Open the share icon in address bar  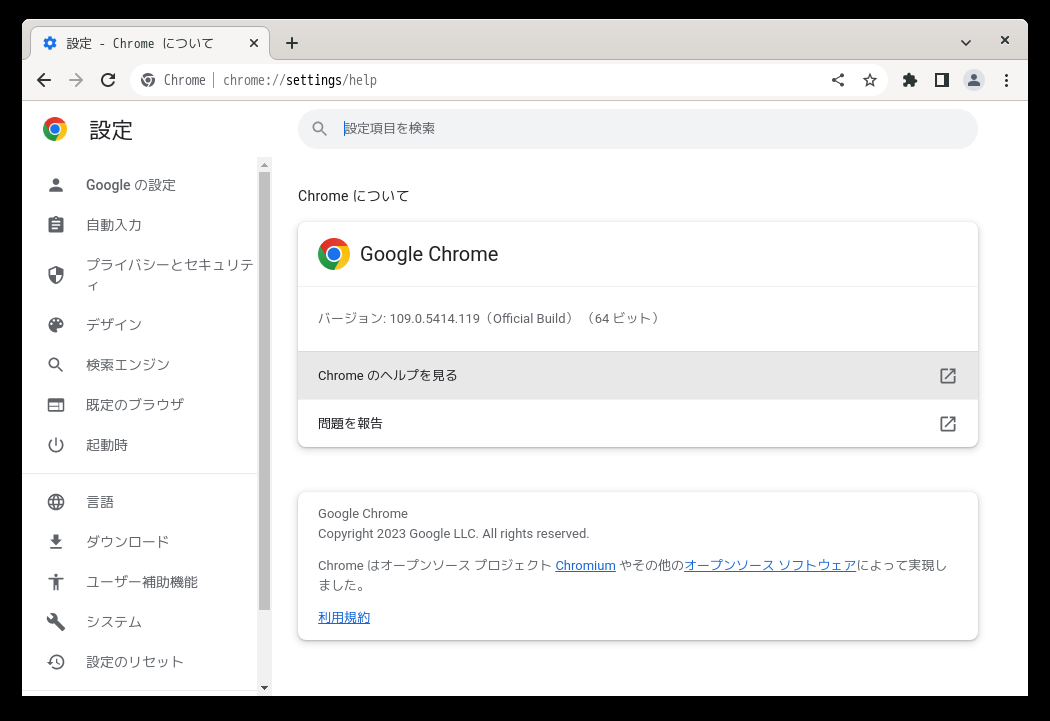(838, 80)
